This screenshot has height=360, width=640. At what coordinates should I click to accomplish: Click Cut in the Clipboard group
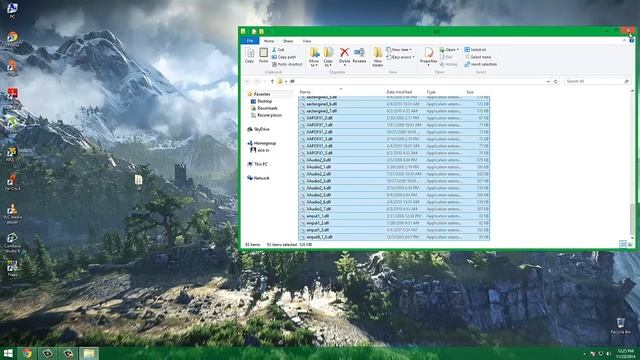(x=278, y=49)
